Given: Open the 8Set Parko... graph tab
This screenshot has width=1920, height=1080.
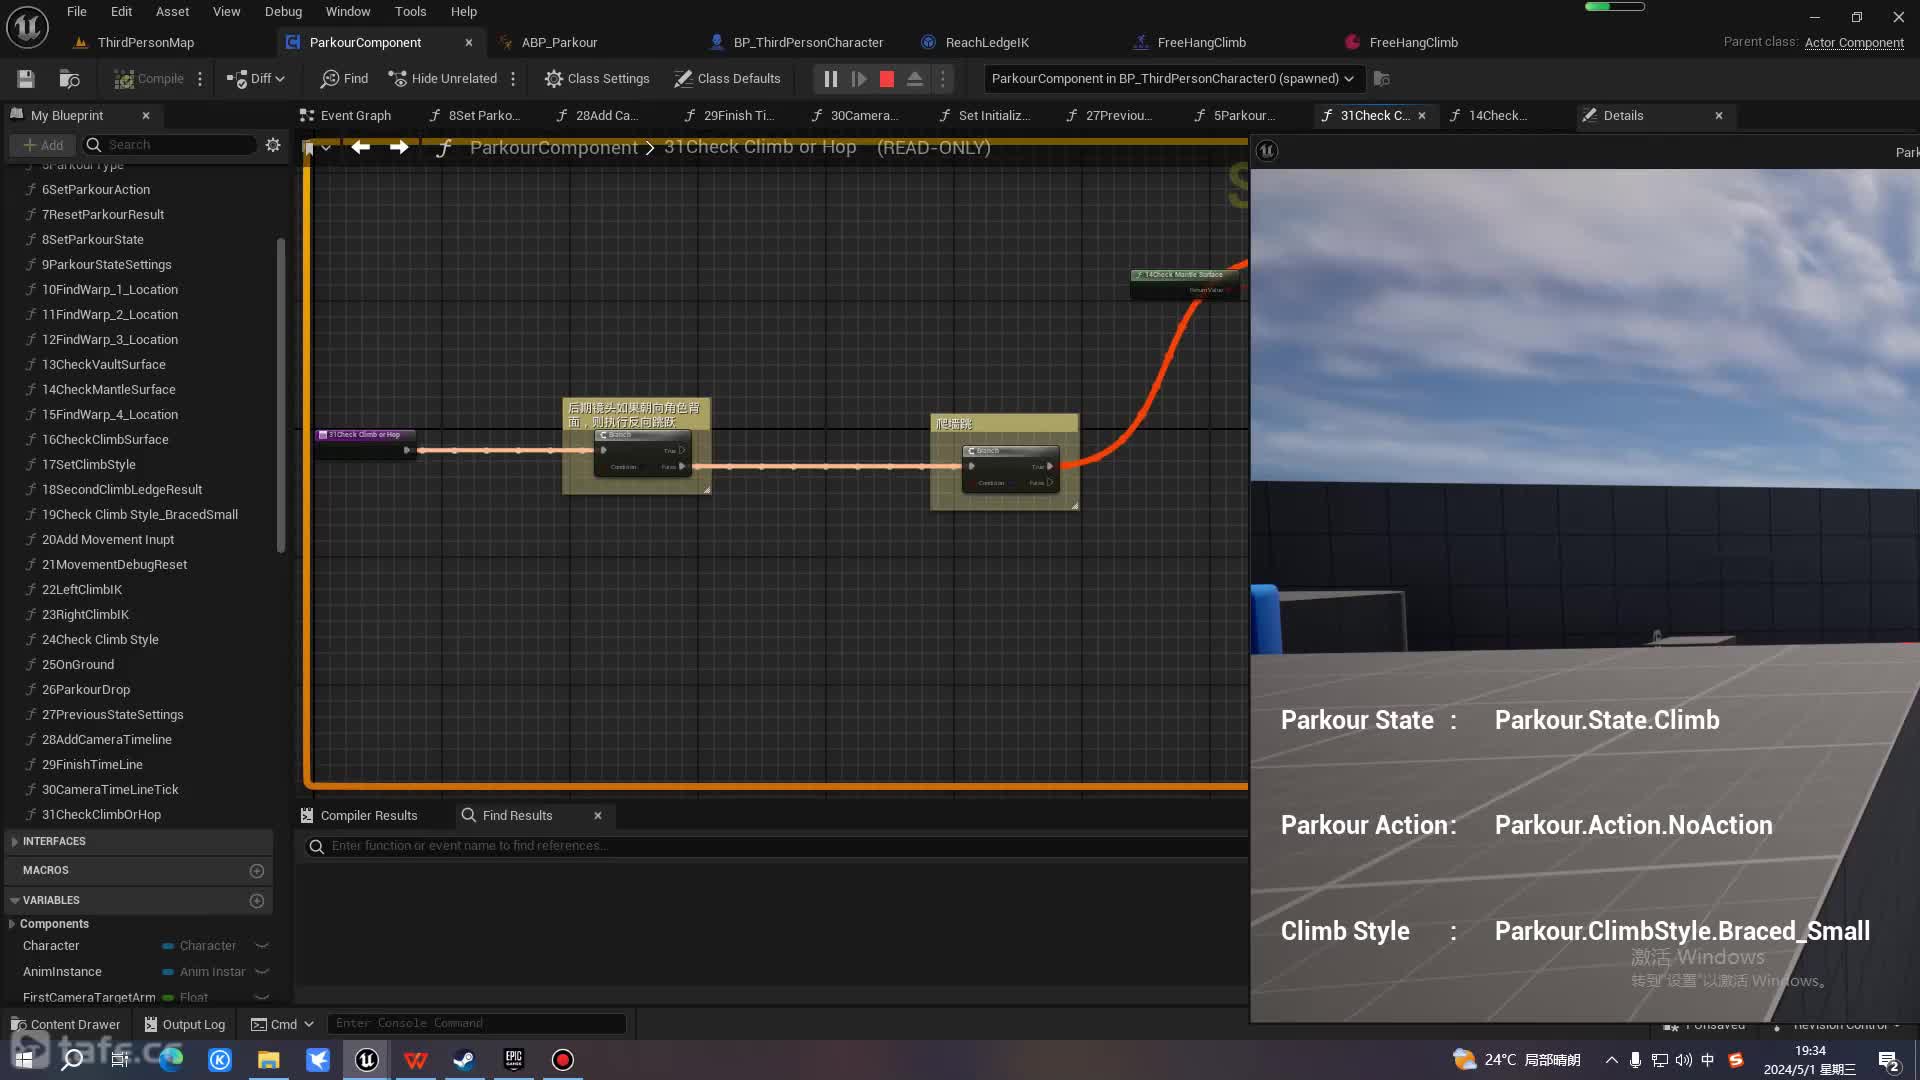Looking at the screenshot, I should click(475, 115).
